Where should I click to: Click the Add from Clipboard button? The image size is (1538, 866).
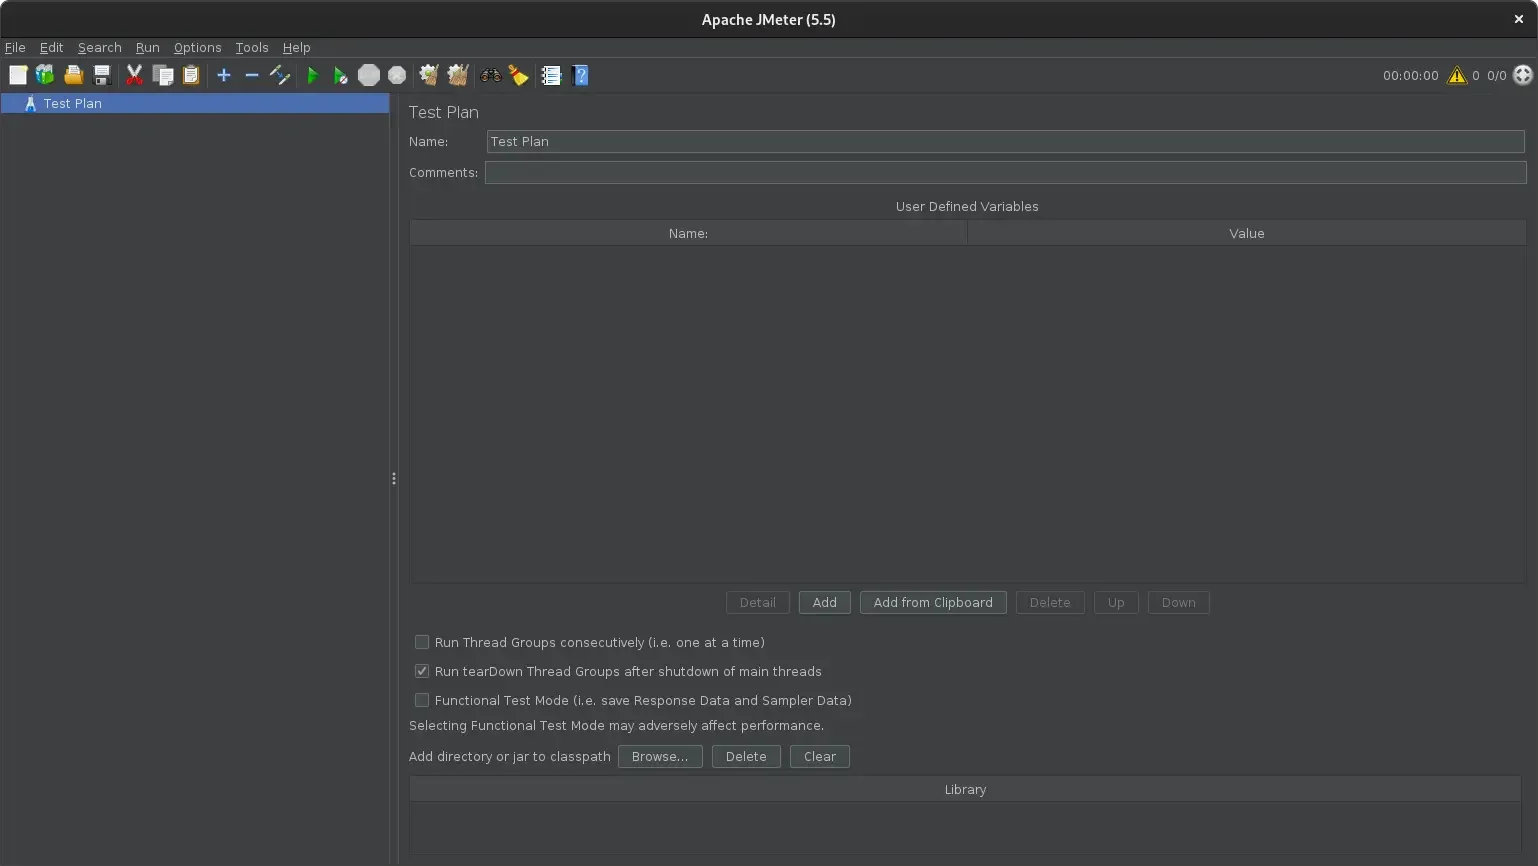click(x=933, y=602)
